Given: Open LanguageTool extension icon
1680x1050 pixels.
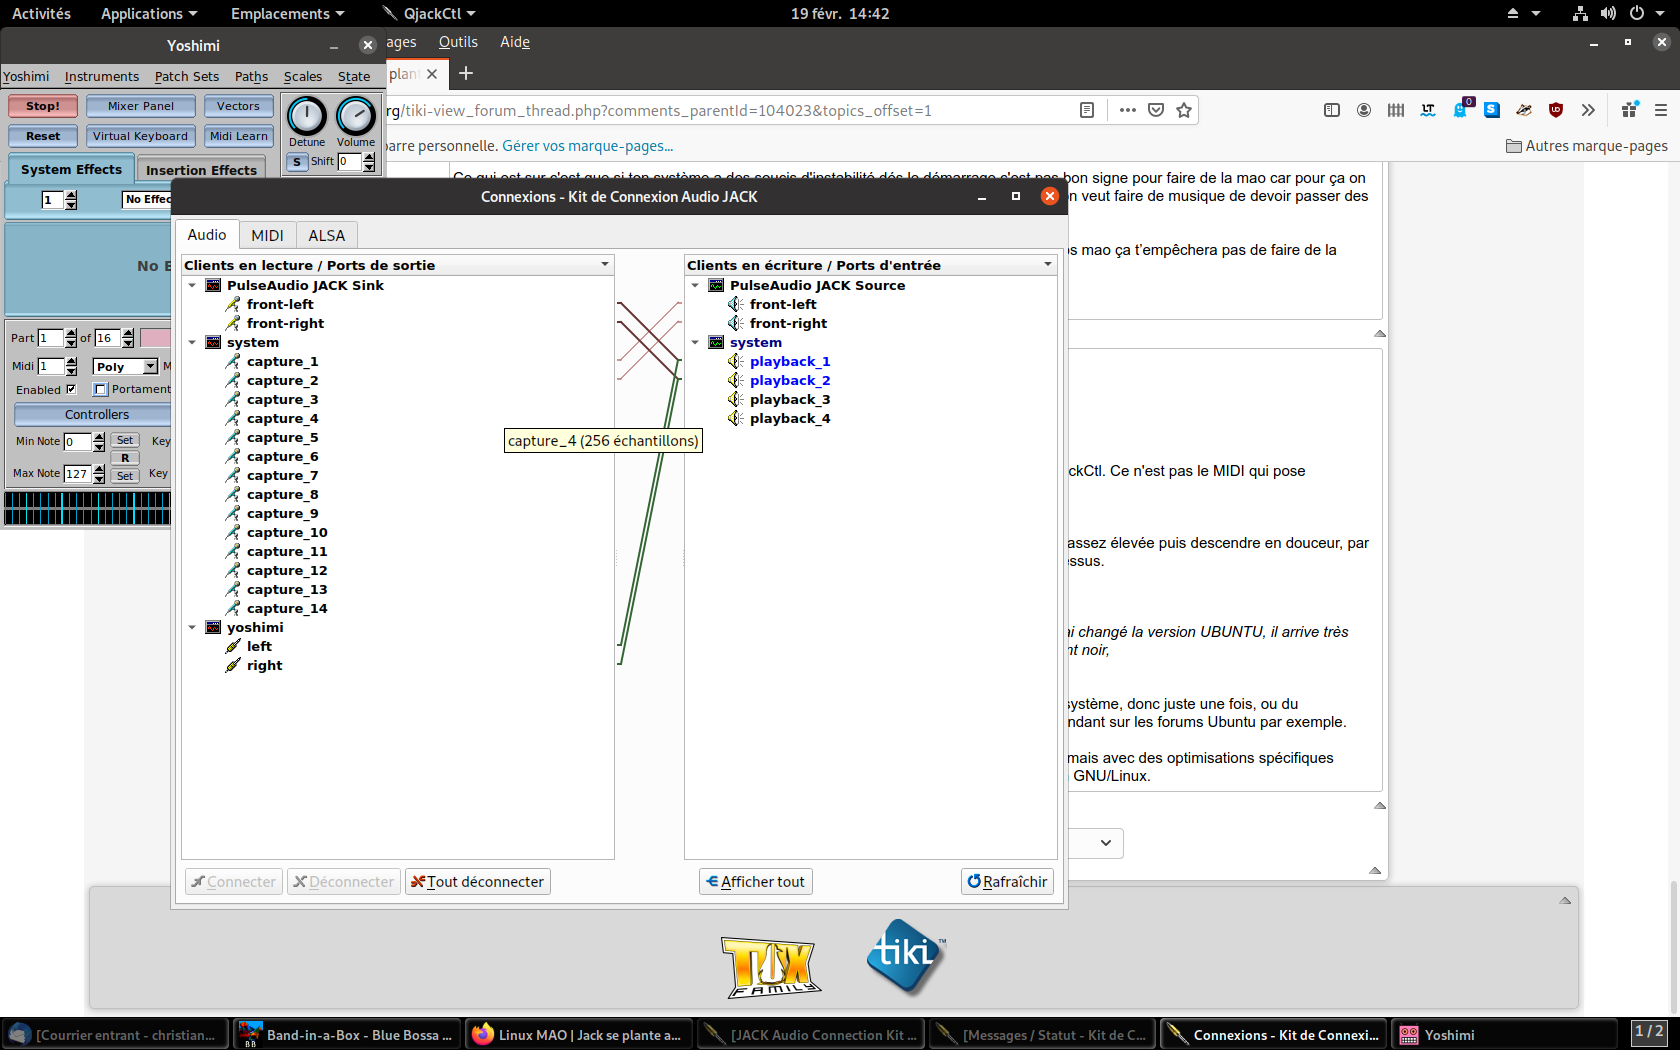Looking at the screenshot, I should (1428, 110).
